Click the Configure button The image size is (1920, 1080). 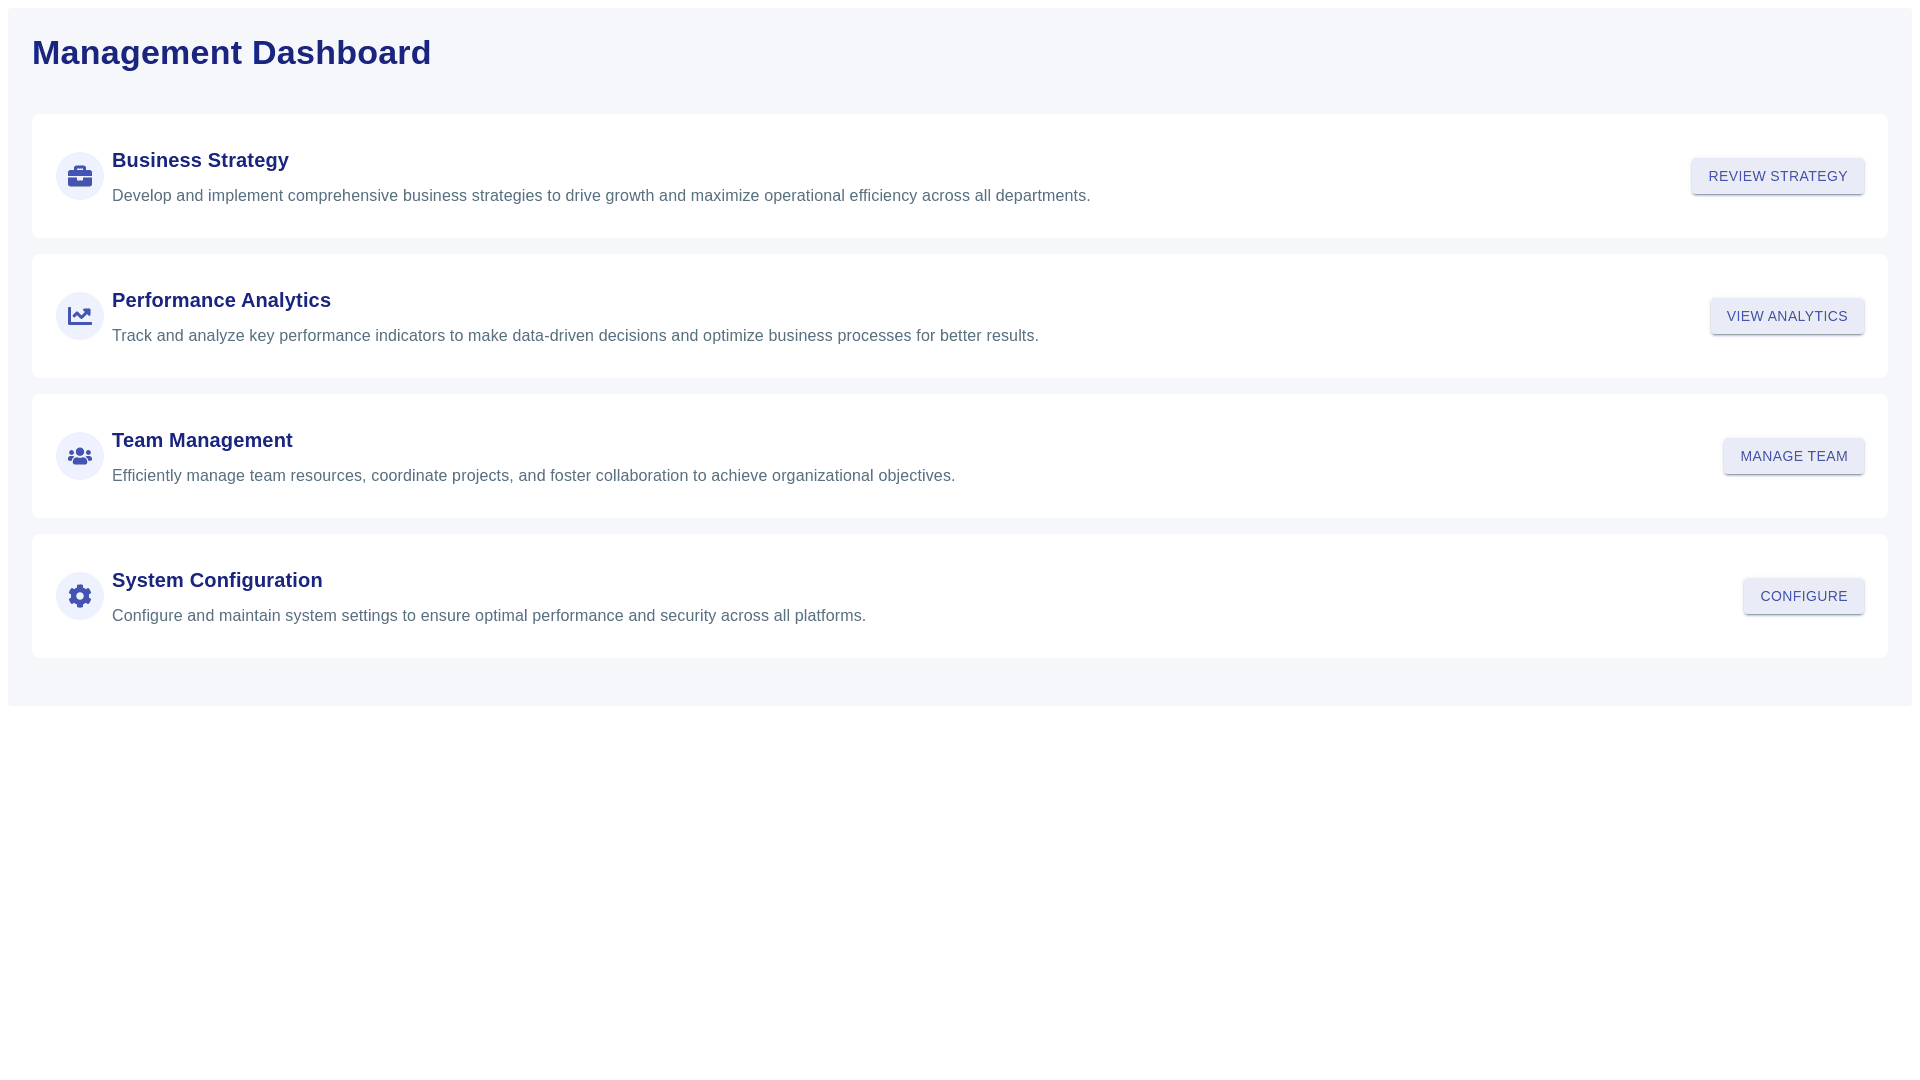point(1803,596)
